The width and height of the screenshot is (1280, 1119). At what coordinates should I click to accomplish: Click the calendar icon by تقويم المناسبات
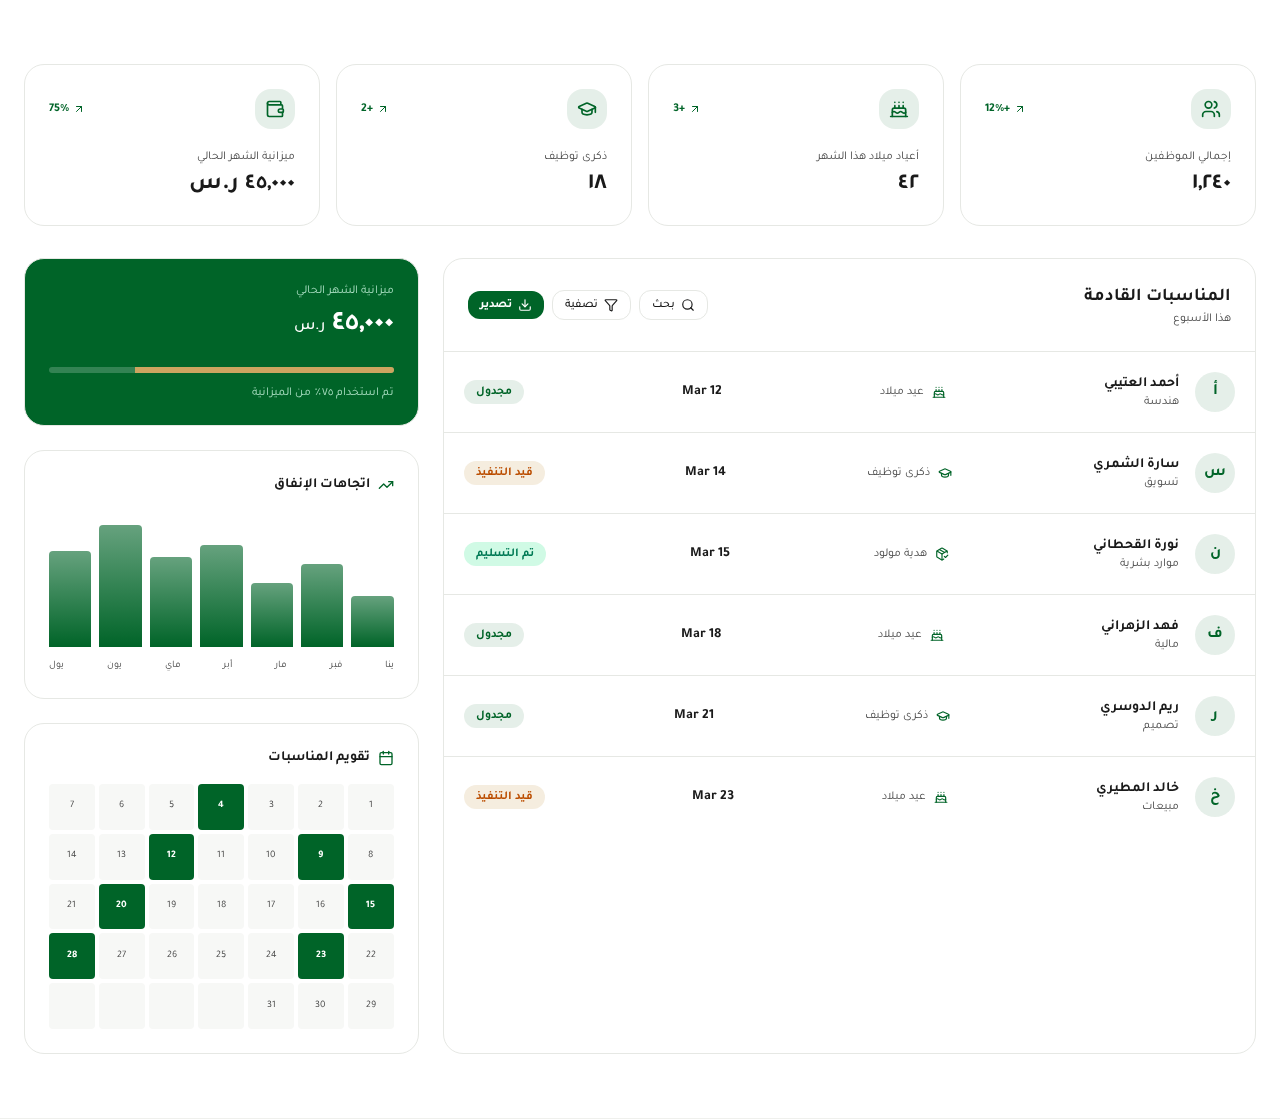click(x=386, y=757)
